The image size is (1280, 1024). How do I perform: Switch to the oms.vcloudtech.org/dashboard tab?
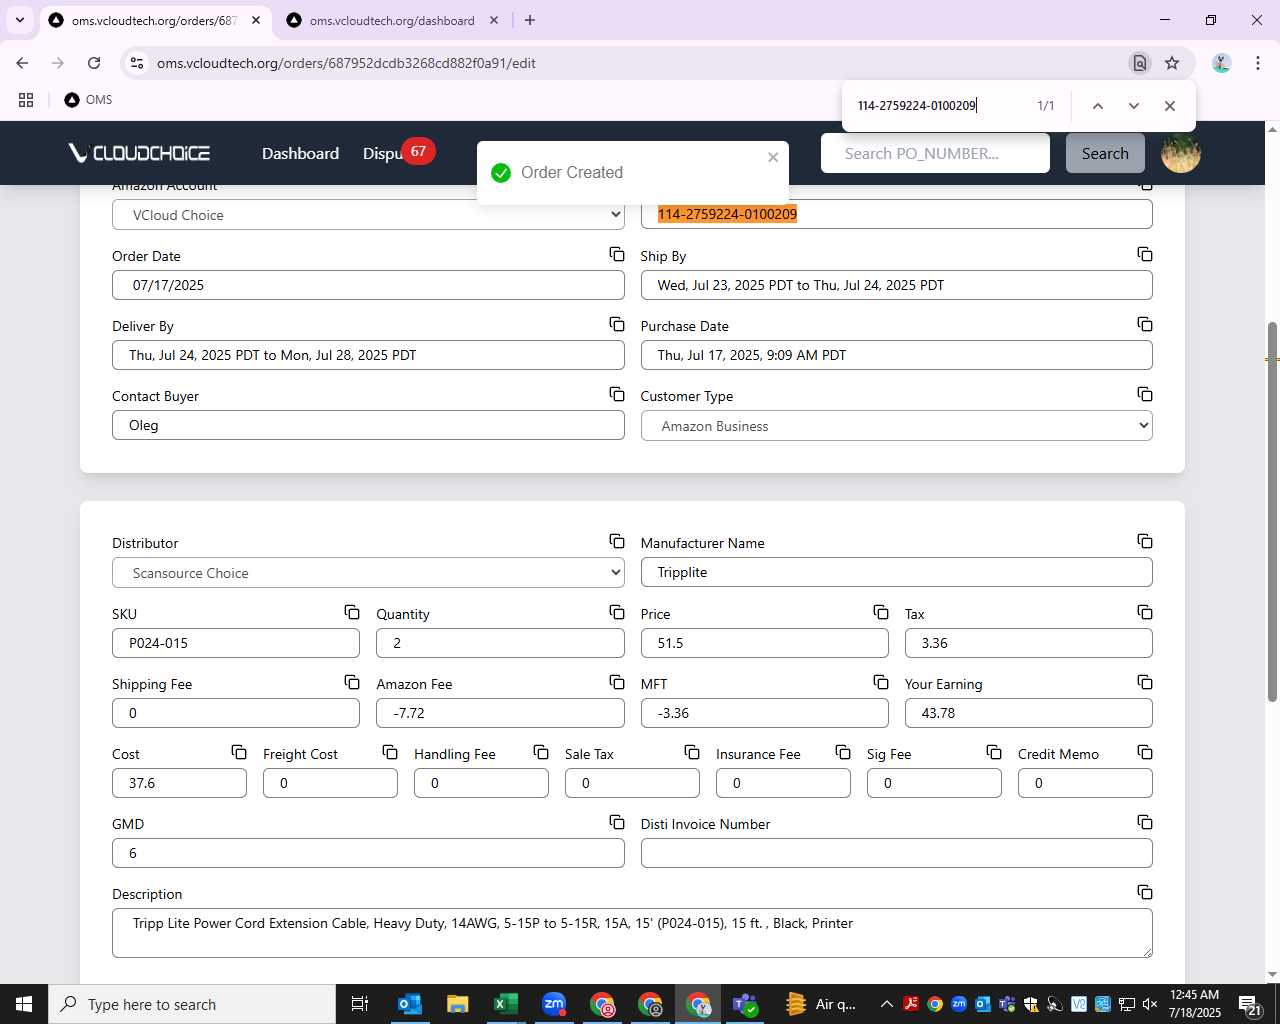pos(392,20)
